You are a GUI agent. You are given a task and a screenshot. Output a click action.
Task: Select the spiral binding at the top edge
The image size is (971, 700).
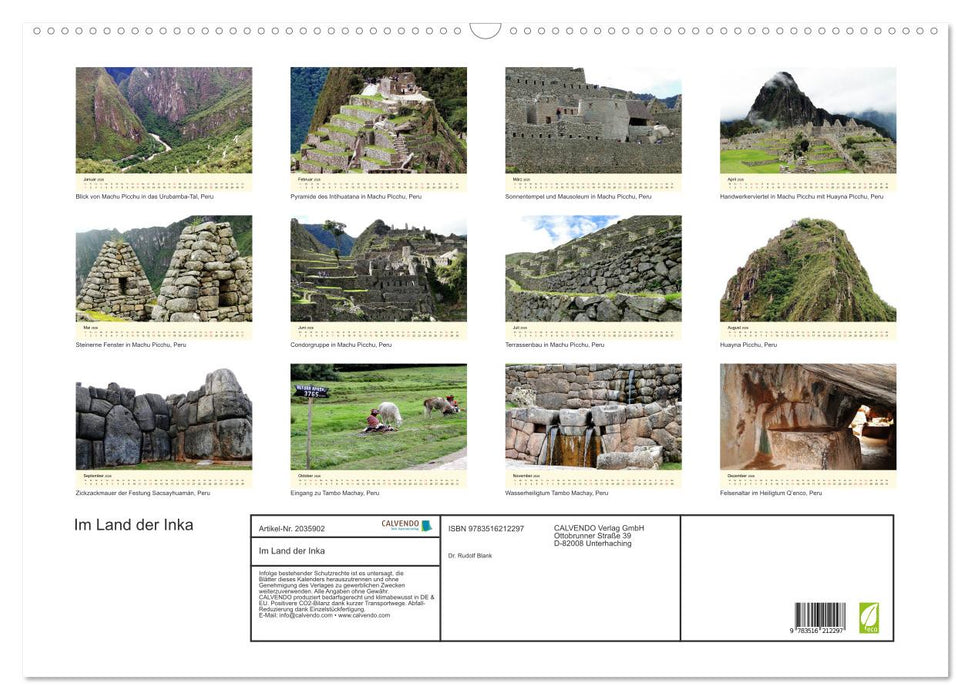pyautogui.click(x=485, y=30)
